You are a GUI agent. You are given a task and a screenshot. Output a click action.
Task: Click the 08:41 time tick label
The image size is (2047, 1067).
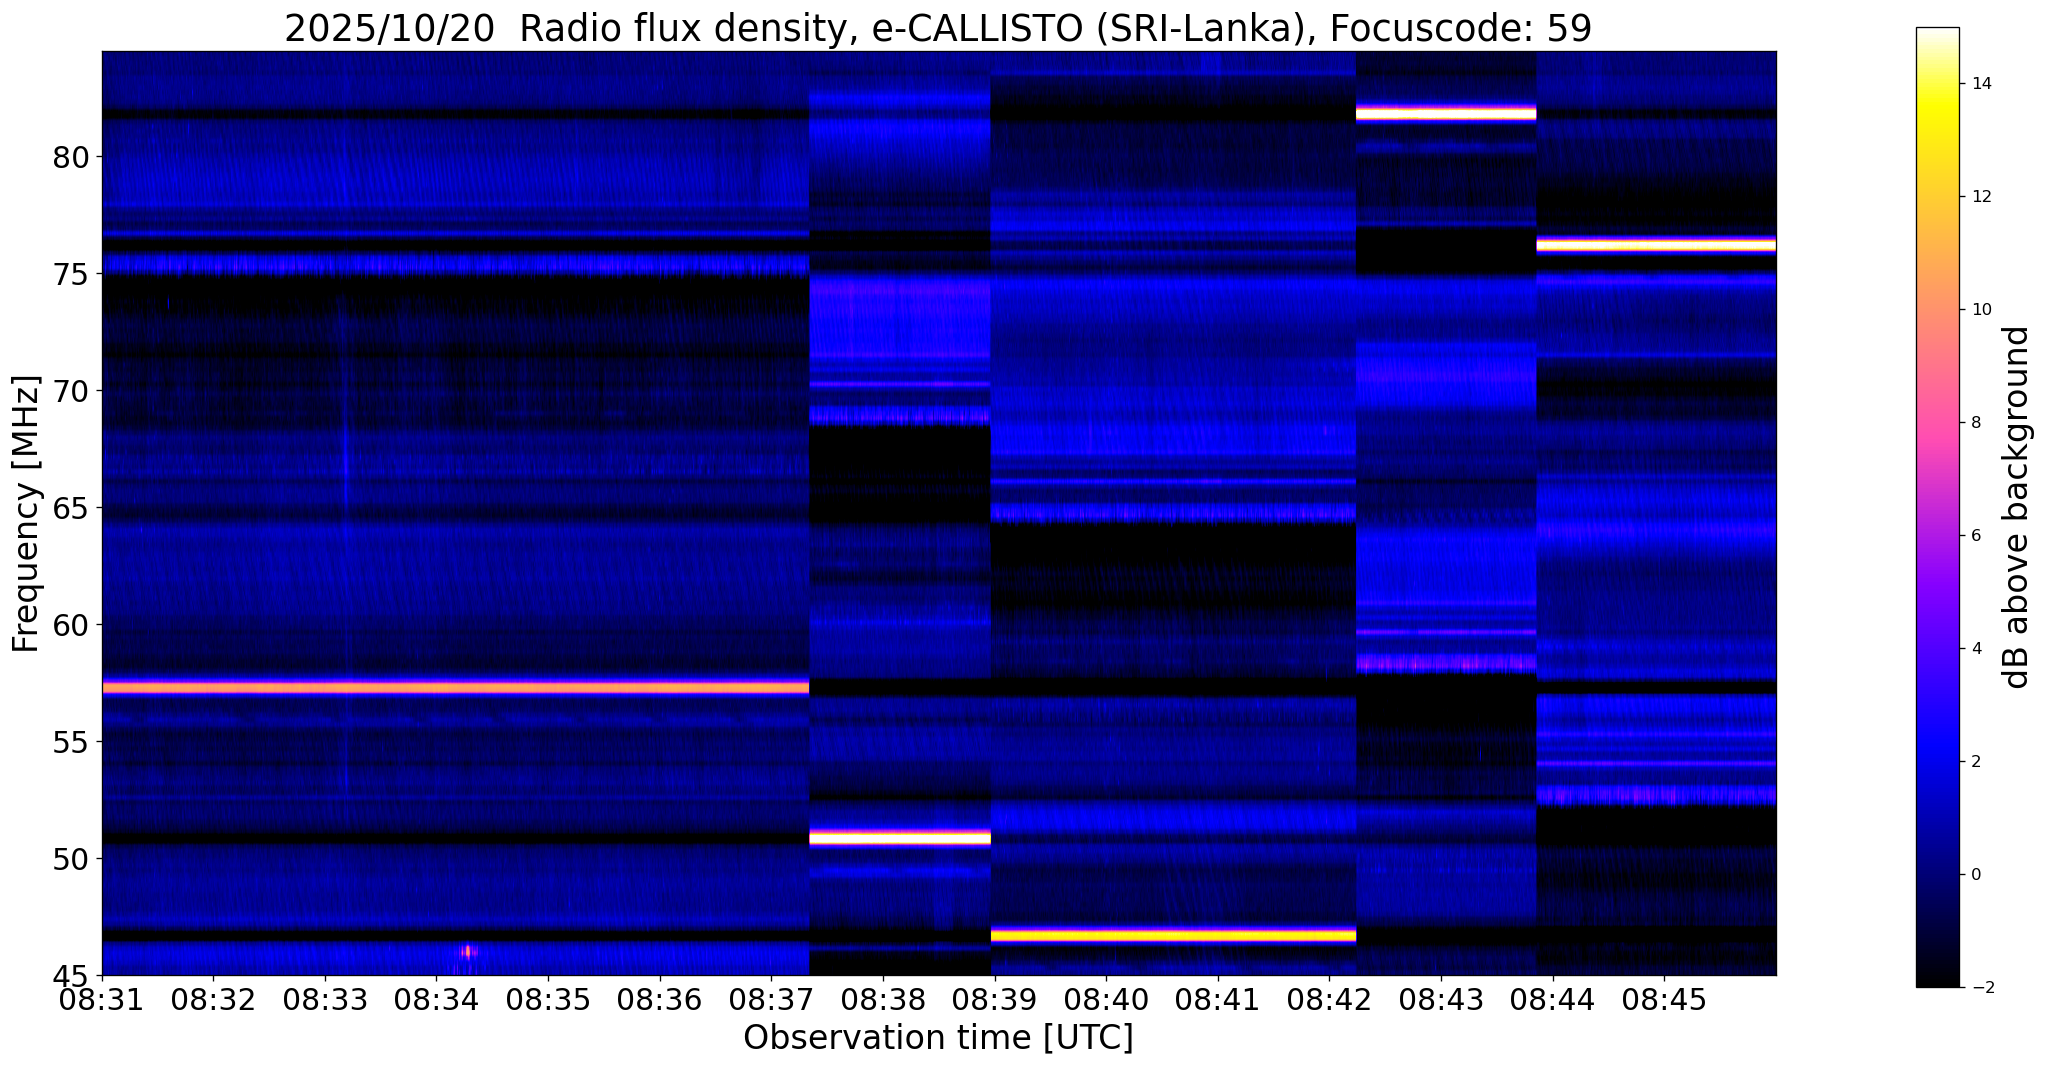pyautogui.click(x=1217, y=999)
